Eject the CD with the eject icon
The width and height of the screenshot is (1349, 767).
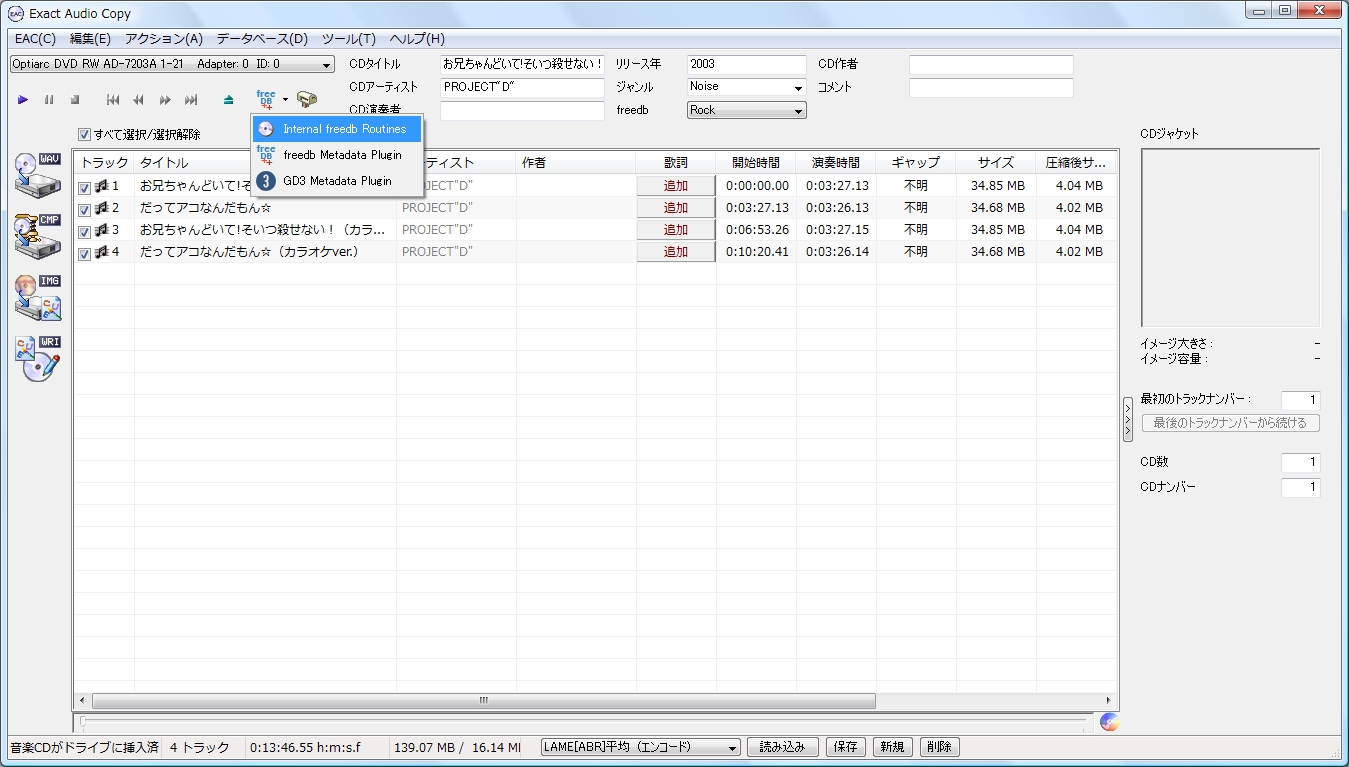tap(229, 100)
